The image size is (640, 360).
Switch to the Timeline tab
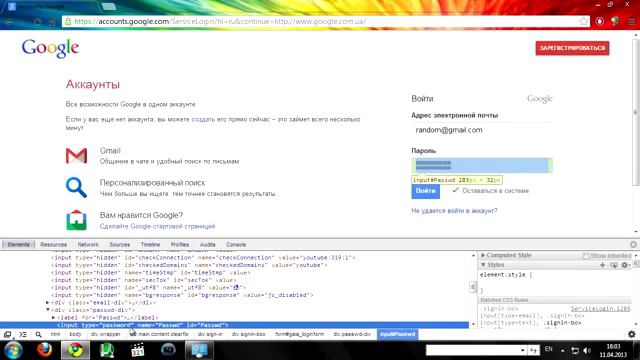[x=150, y=244]
